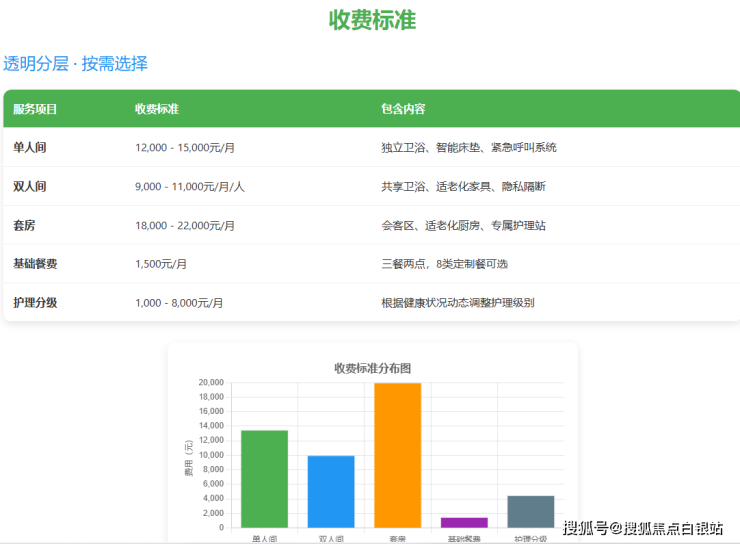Screen dimensions: 740x544
Task: Click the 服务项目 table column header
Action: click(x=35, y=109)
